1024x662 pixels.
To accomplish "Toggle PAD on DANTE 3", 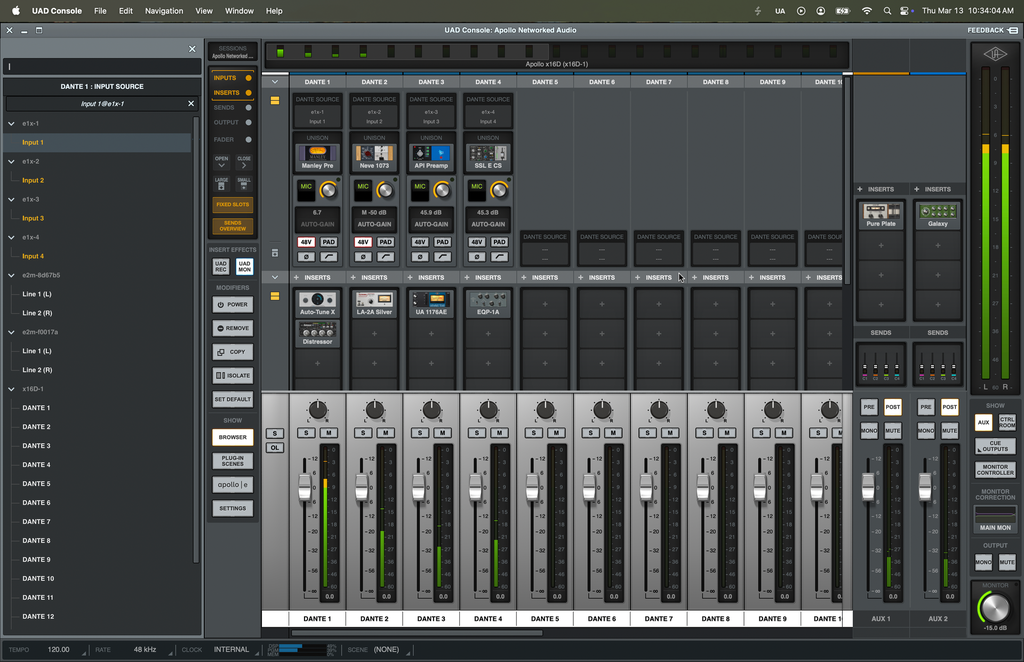I will (442, 242).
